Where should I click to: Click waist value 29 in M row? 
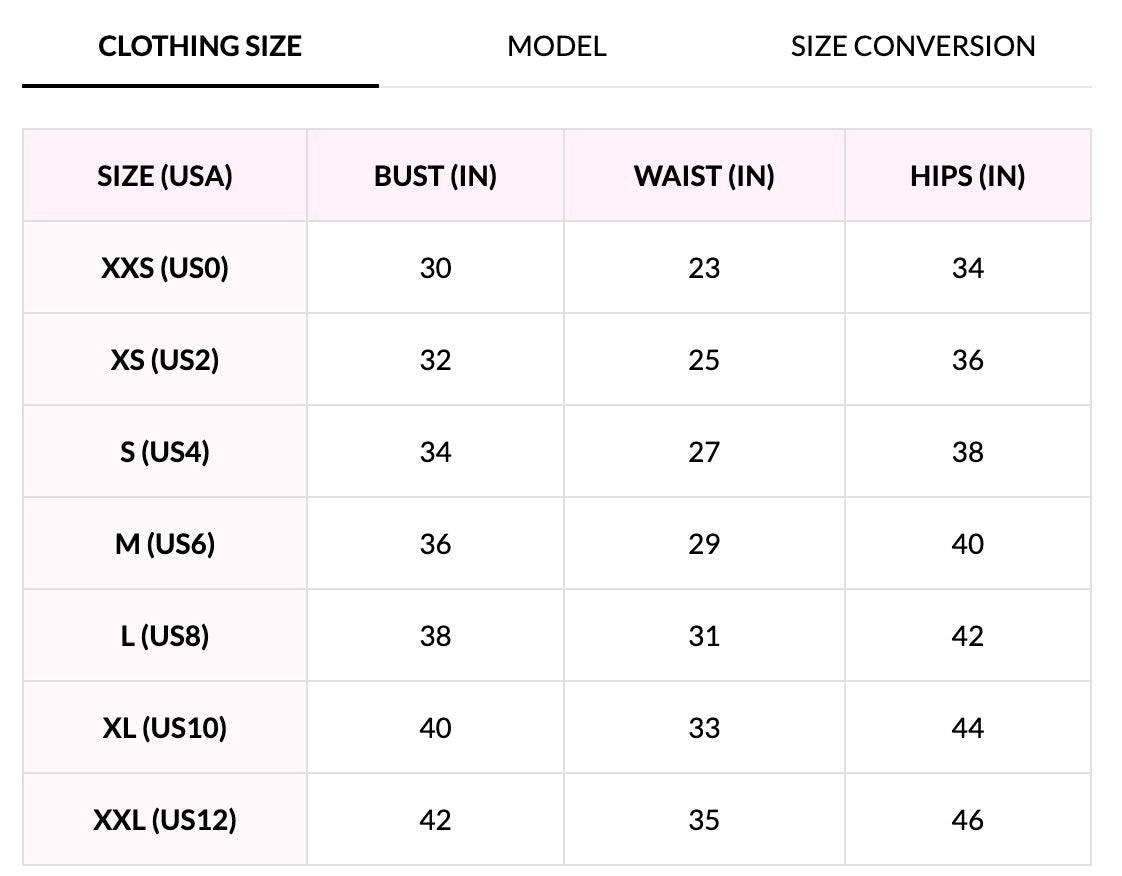(704, 544)
